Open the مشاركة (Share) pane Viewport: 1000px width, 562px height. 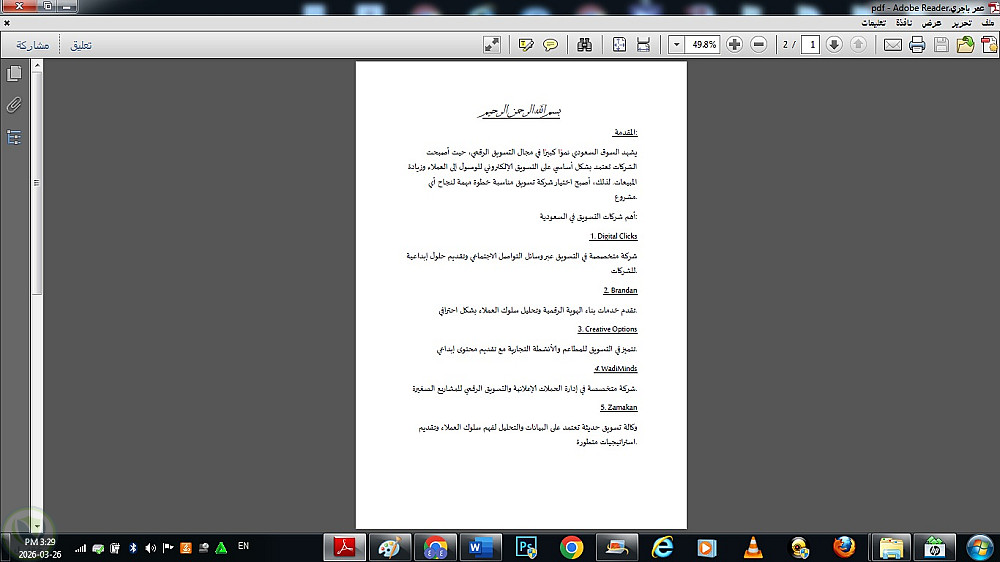point(33,45)
